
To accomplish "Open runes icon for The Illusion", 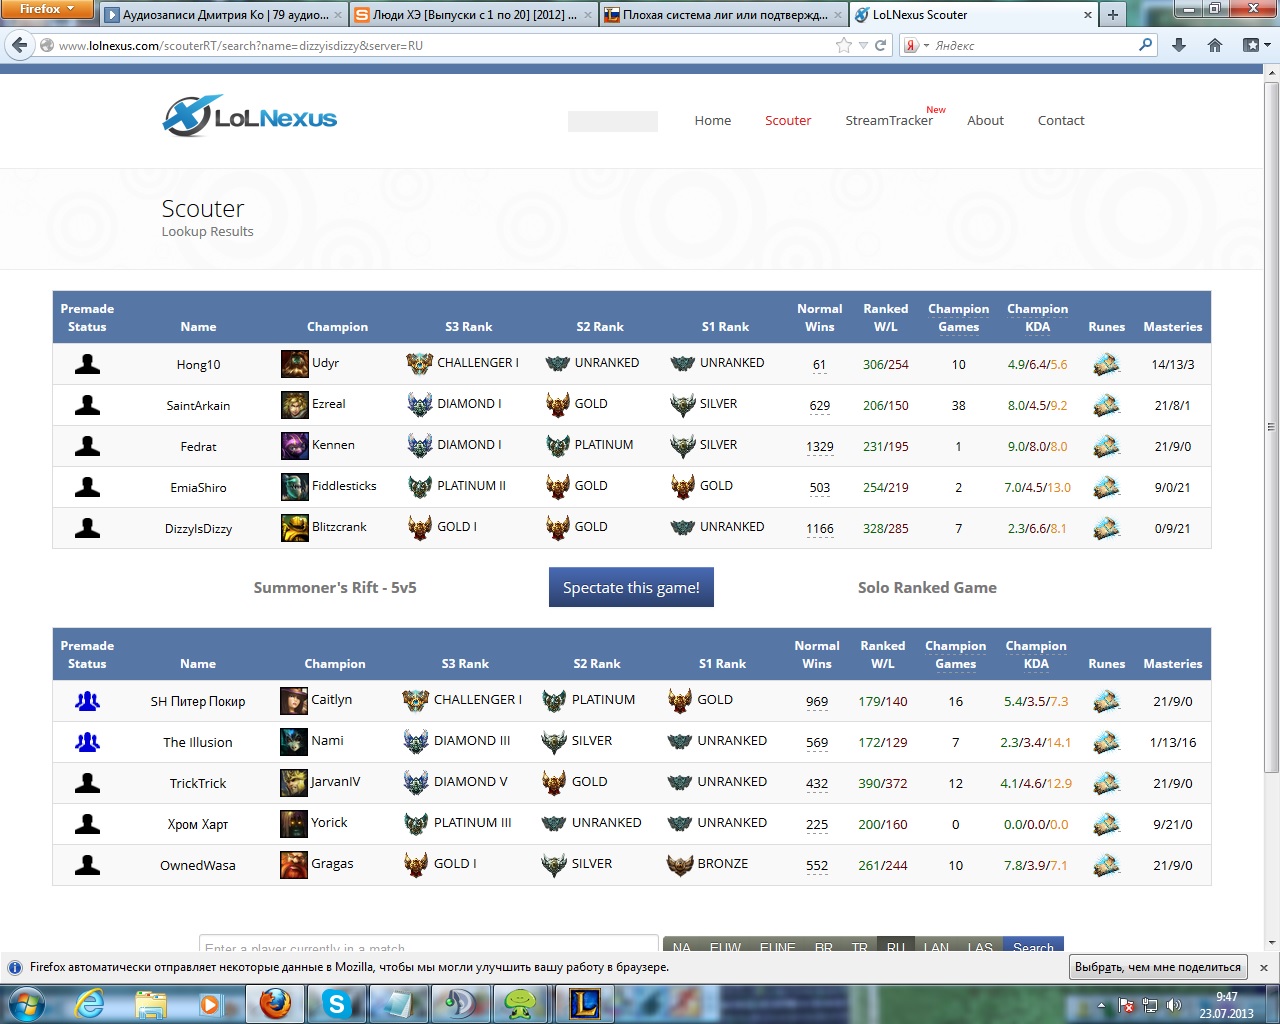I will pos(1106,742).
